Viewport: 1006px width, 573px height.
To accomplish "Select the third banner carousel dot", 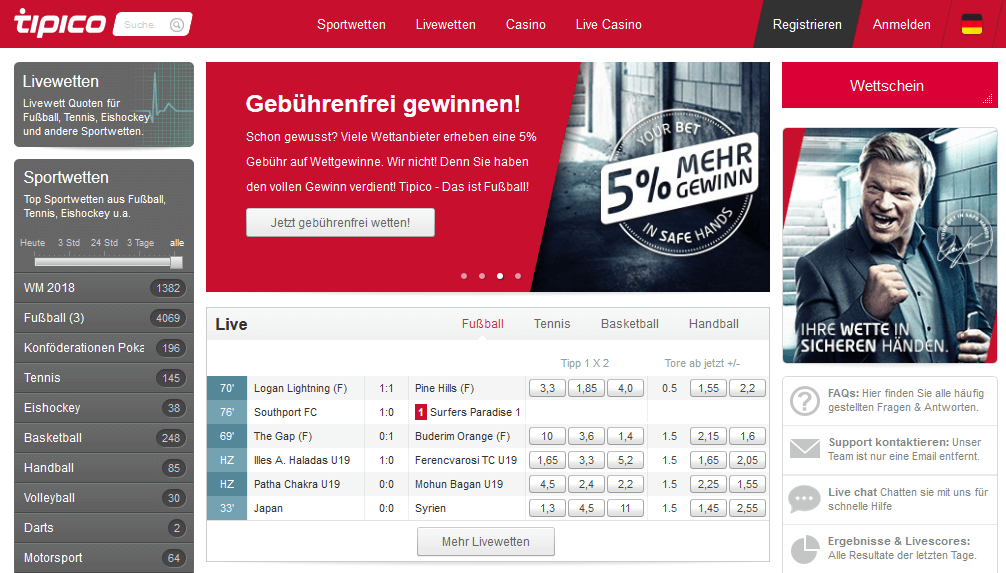I will (500, 276).
